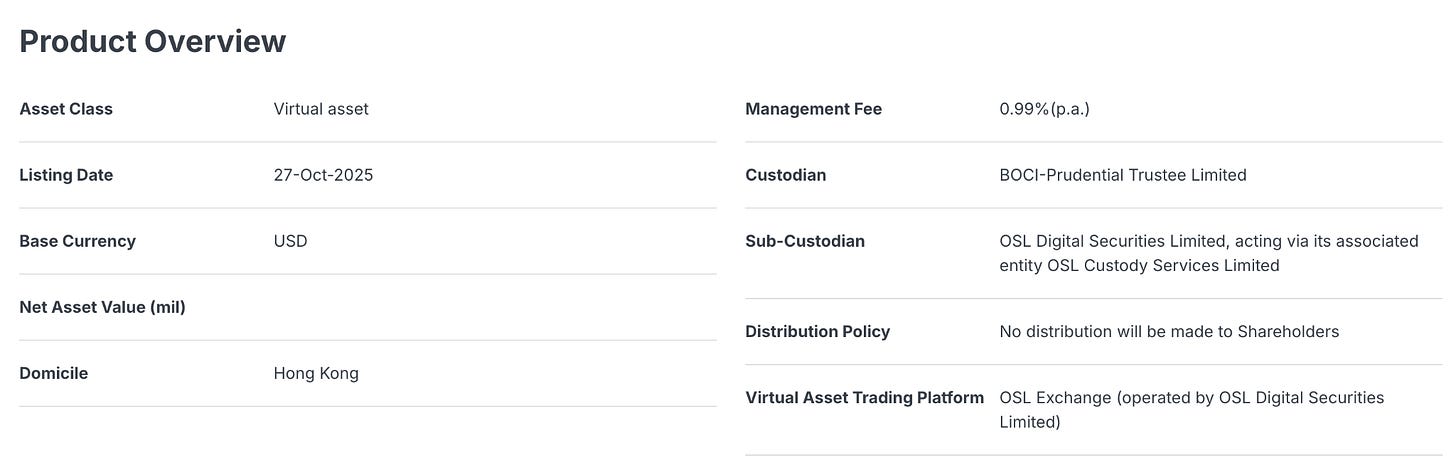Click the Virtual asset value
This screenshot has height=473, width=1456.
pyautogui.click(x=321, y=109)
